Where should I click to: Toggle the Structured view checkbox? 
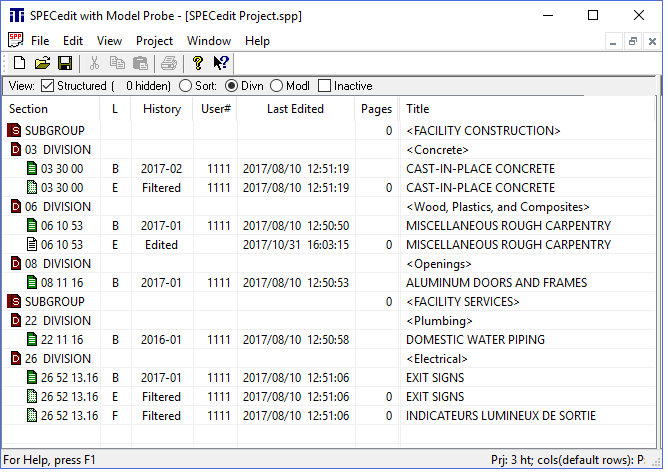(x=47, y=86)
